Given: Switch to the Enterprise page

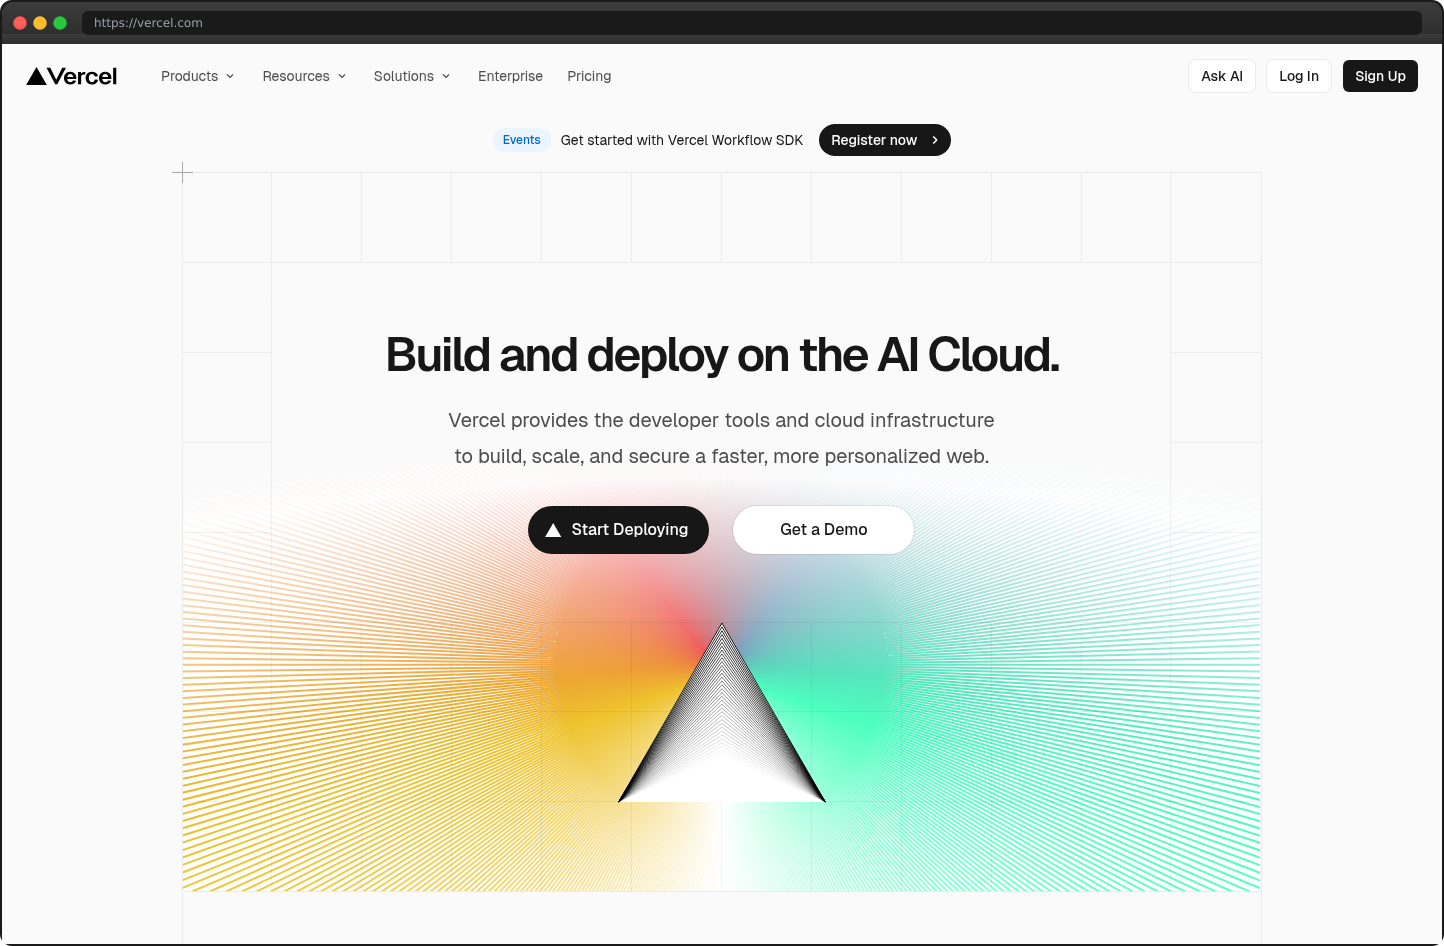Looking at the screenshot, I should click(x=510, y=76).
